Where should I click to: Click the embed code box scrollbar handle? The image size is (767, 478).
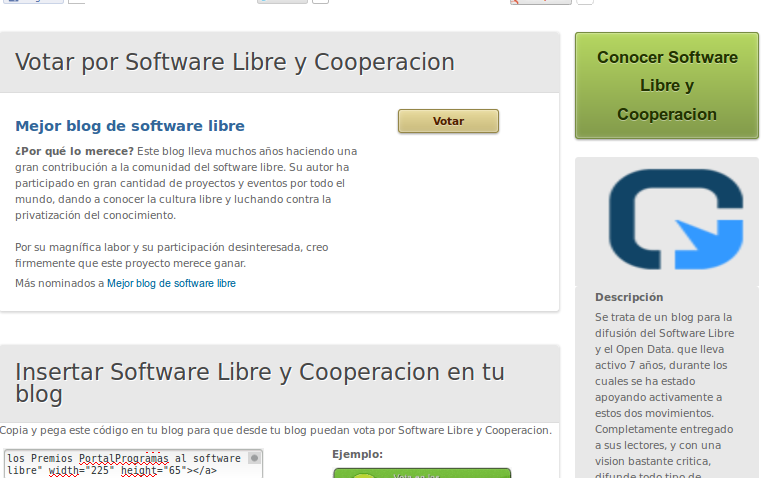[x=255, y=458]
